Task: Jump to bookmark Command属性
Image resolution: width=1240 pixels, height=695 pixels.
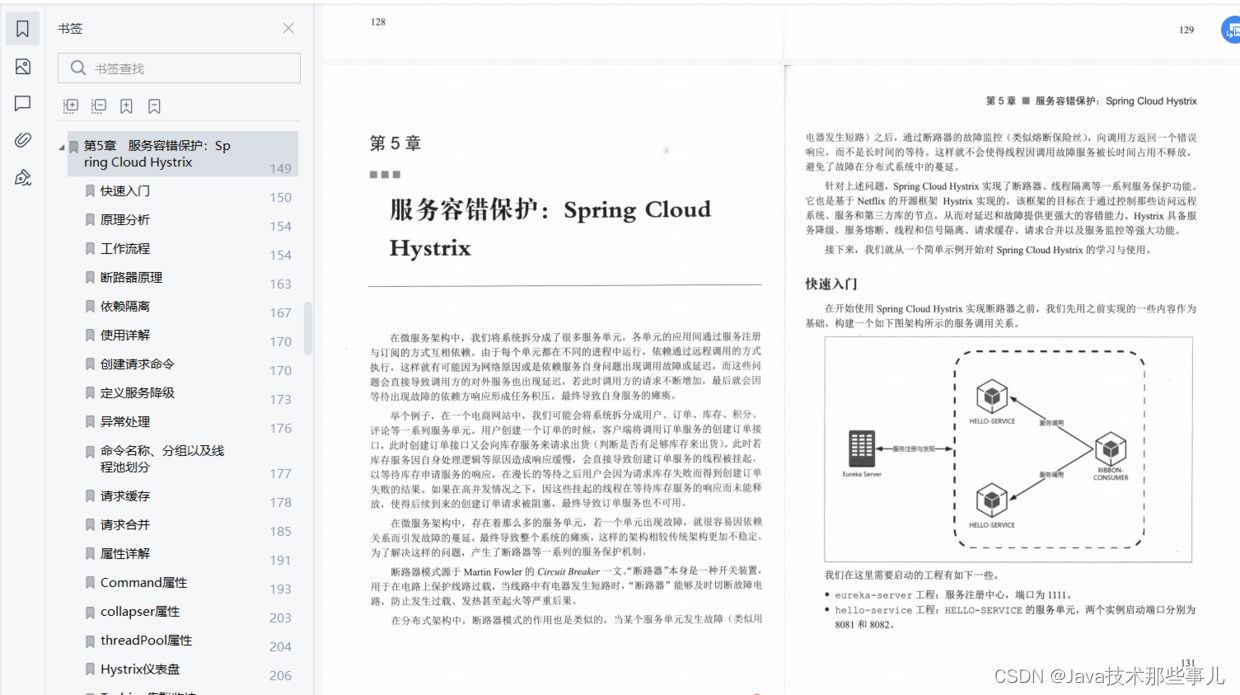Action: click(143, 582)
